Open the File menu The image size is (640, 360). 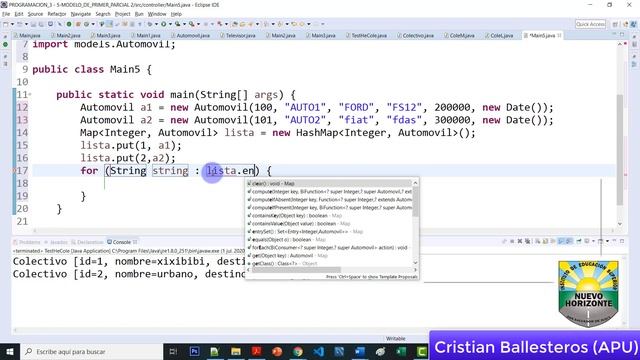(6, 14)
